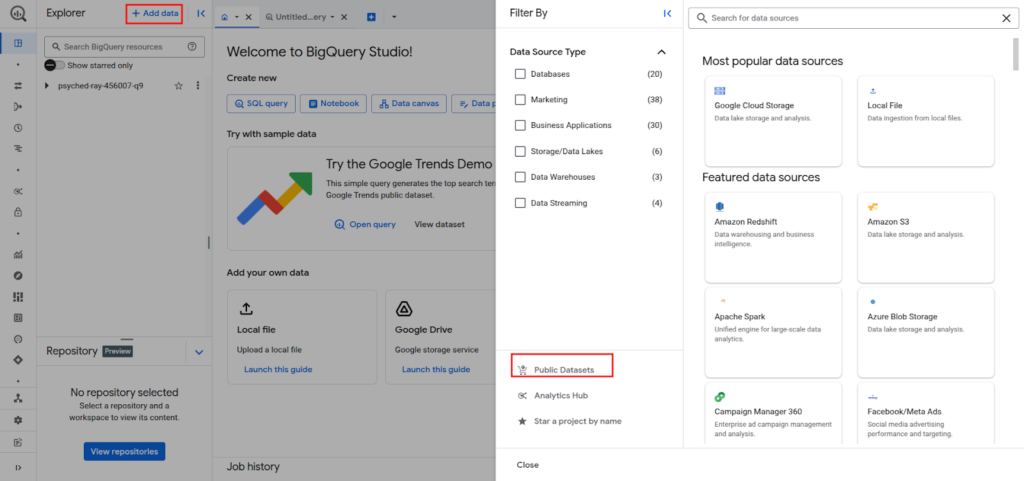Open release notes icon below the gear

pyautogui.click(x=18, y=442)
